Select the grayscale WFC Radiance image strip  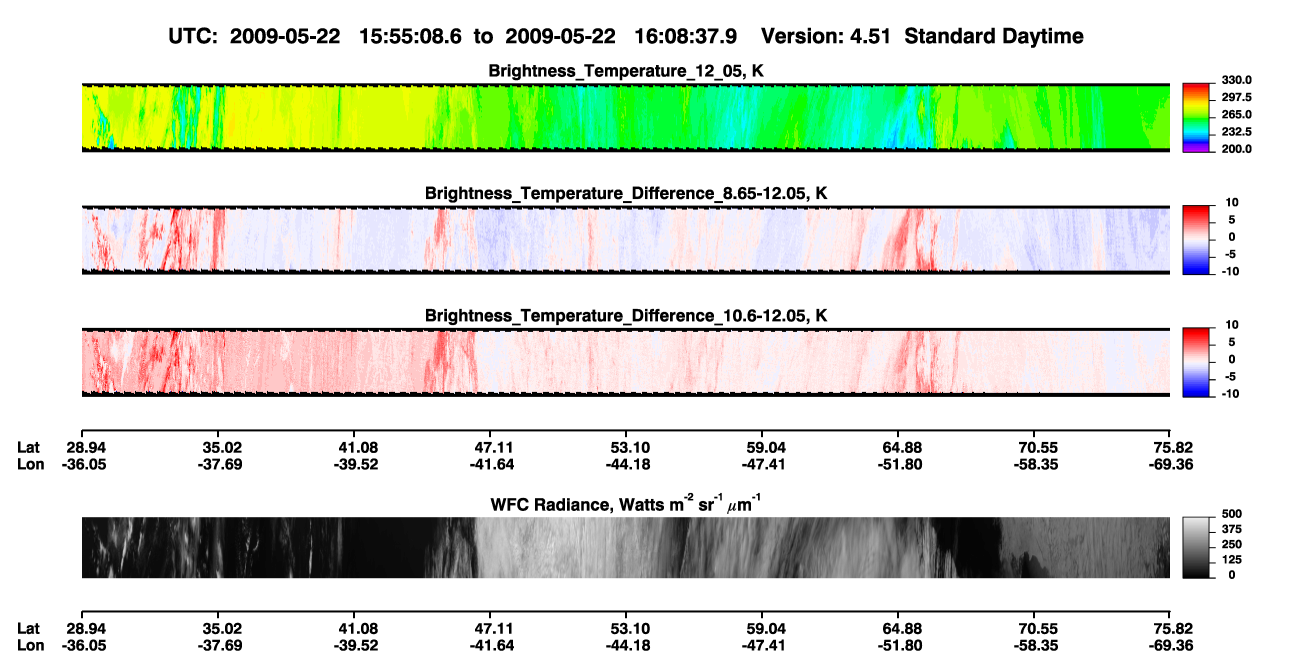point(626,548)
